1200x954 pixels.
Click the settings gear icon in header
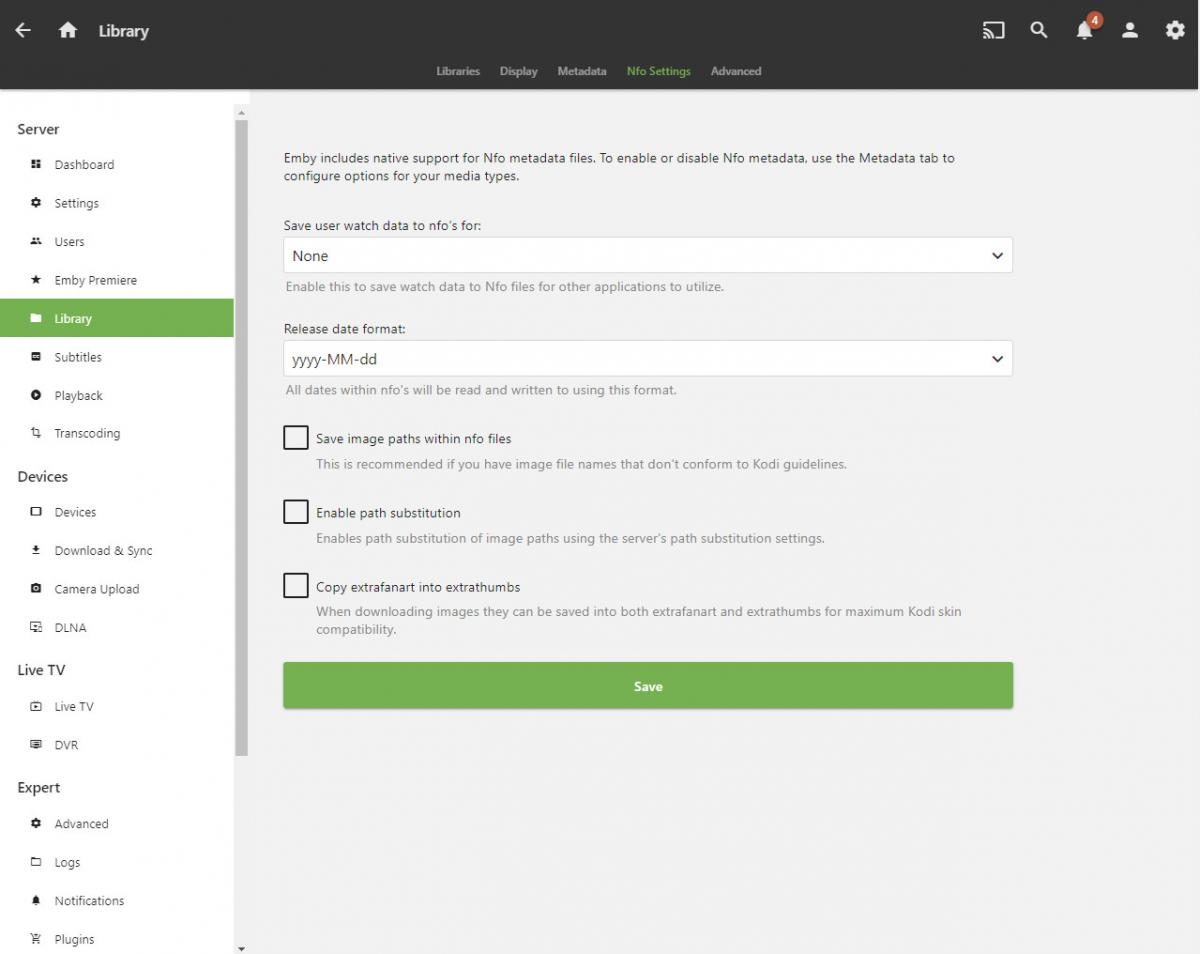[1175, 30]
